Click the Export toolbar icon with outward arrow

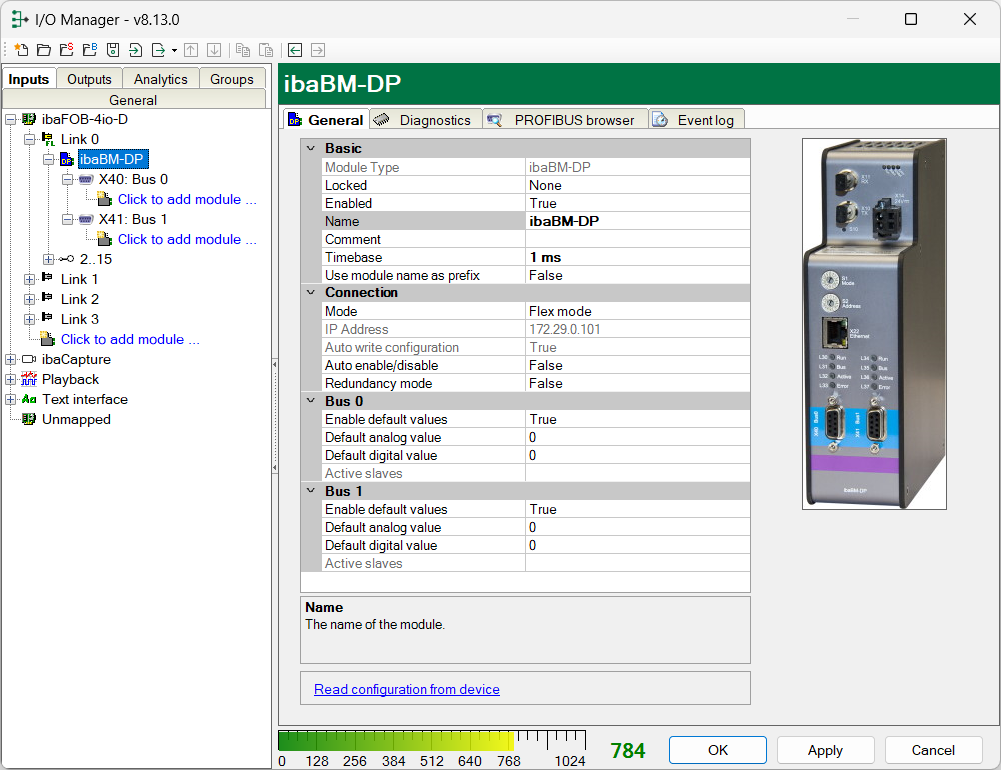[x=158, y=50]
